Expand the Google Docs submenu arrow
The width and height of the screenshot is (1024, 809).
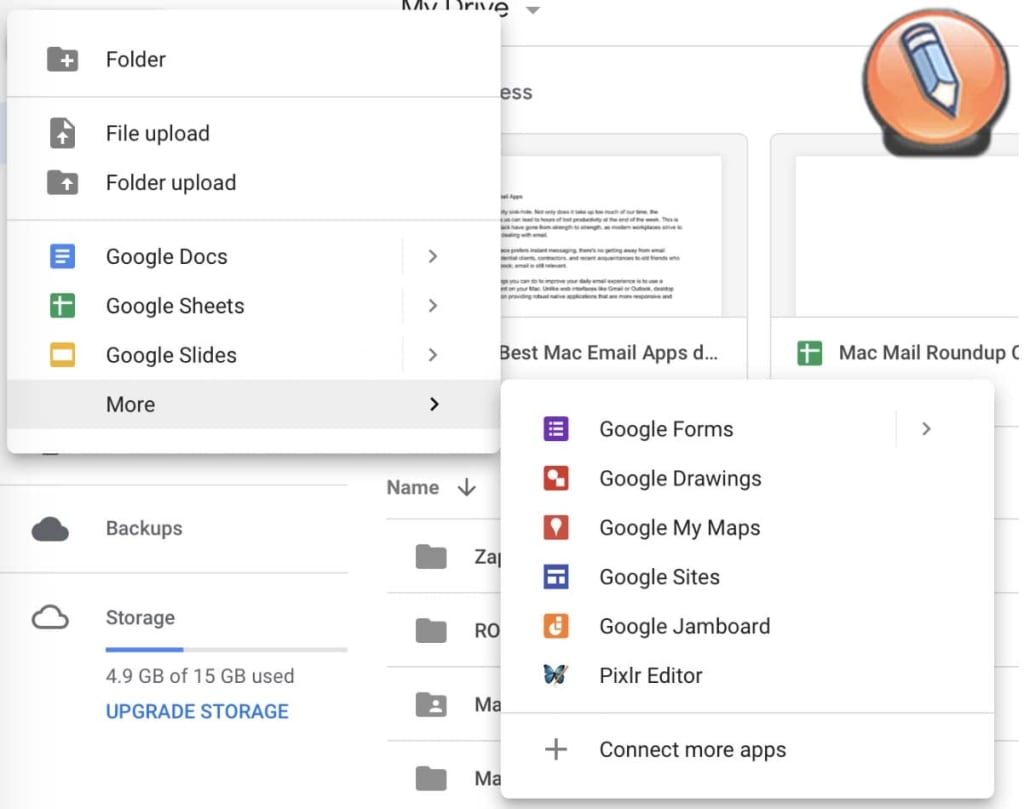[432, 256]
